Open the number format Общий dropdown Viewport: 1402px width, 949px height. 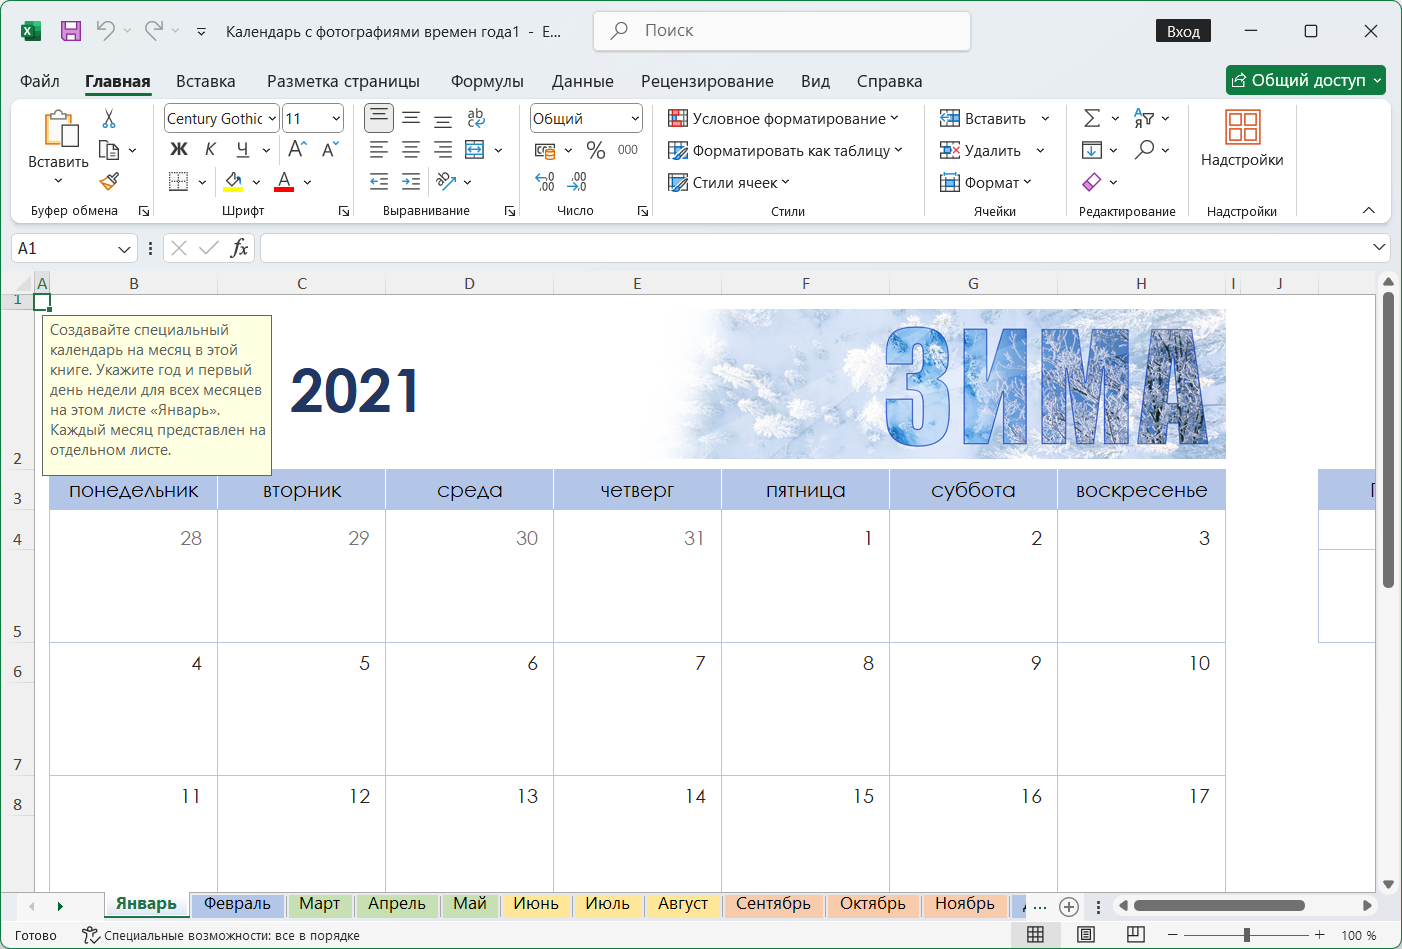pyautogui.click(x=635, y=118)
